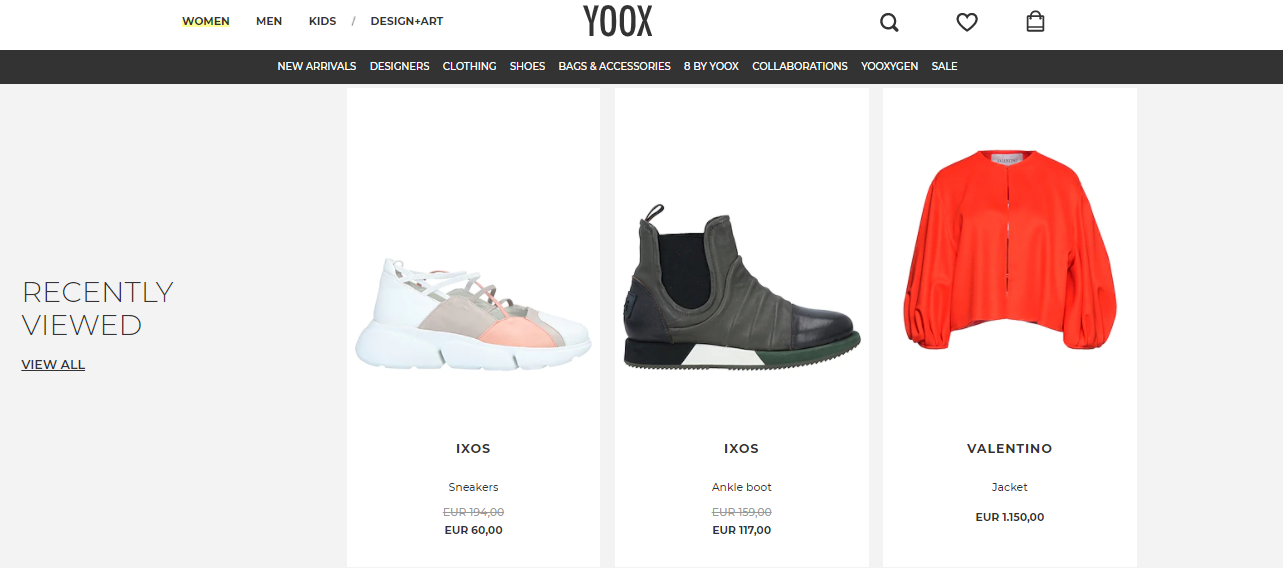This screenshot has height=568, width=1283.
Task: Open the DESIGN+ART section
Action: click(407, 21)
